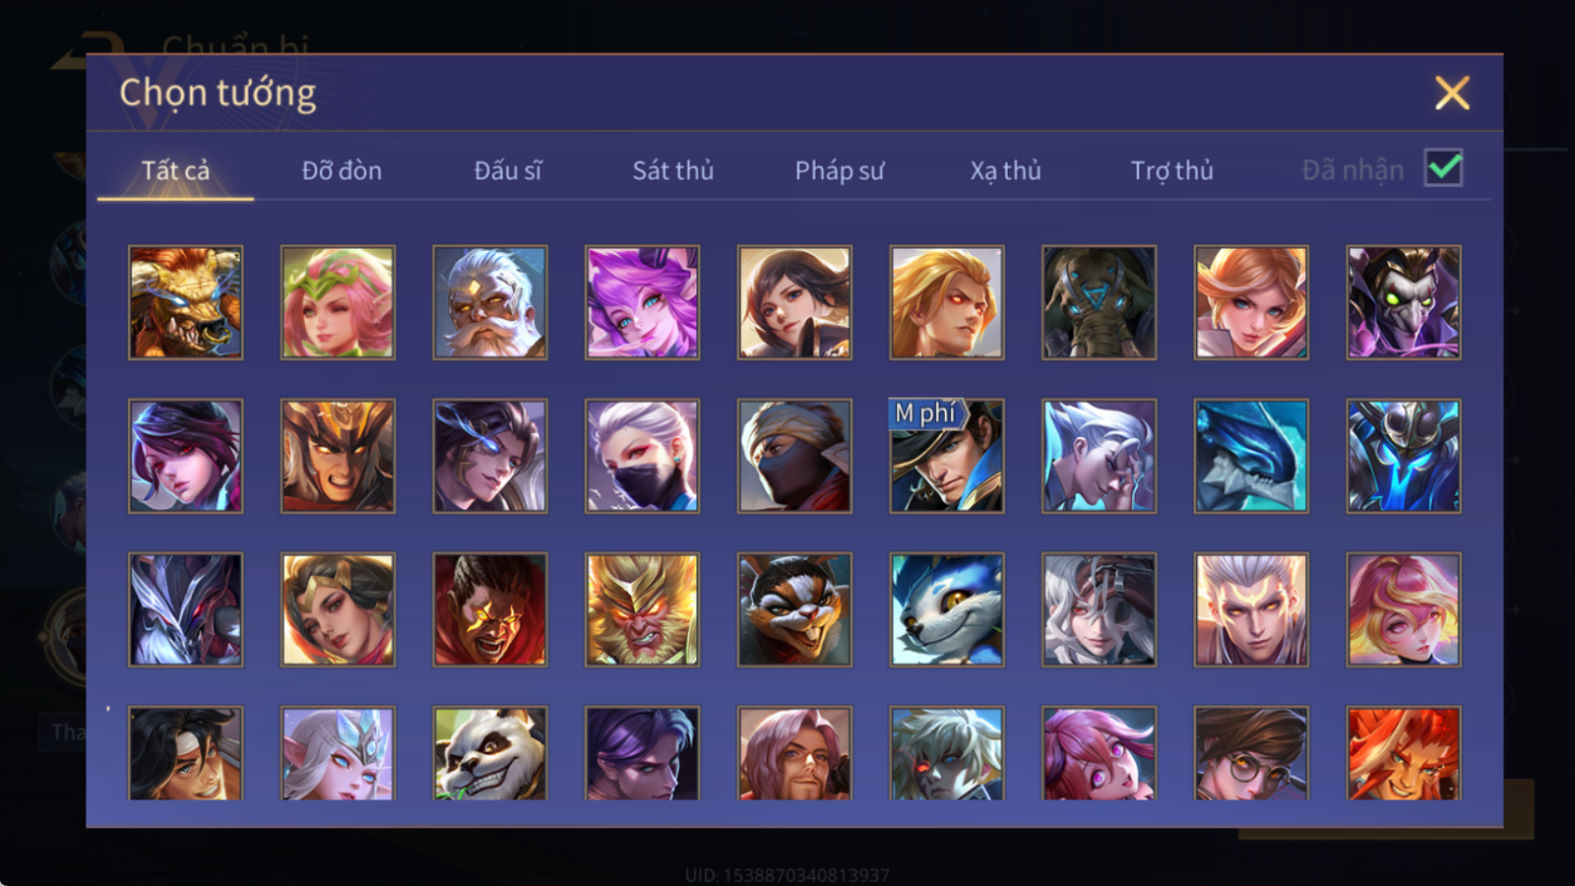1575x886 pixels.
Task: Pick the hero with round glasses
Action: tap(1251, 753)
